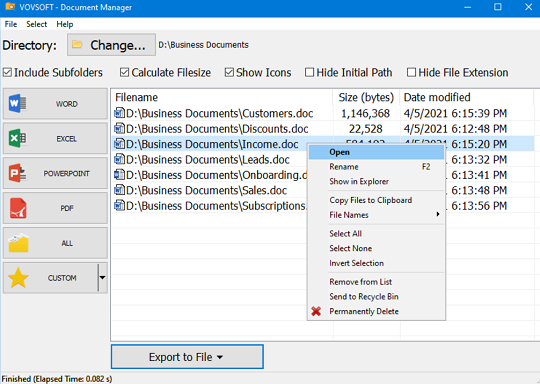
Task: Click the Change... directory button
Action: [111, 45]
